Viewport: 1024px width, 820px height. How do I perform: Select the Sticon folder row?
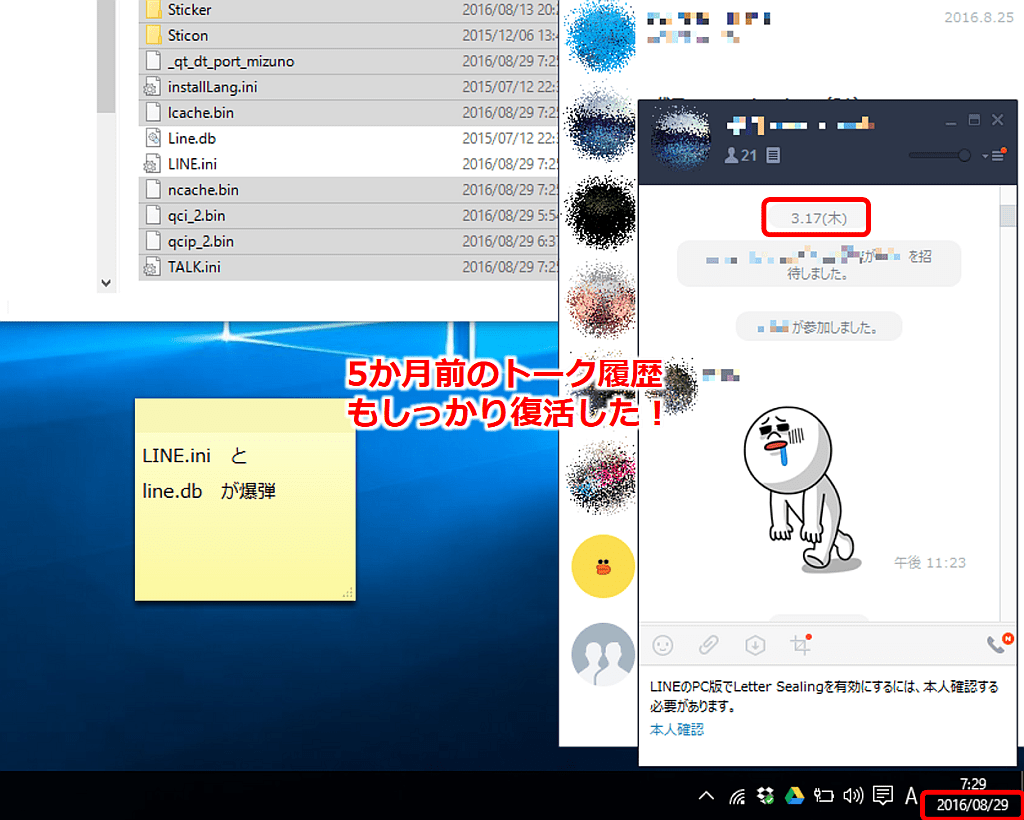tap(348, 35)
